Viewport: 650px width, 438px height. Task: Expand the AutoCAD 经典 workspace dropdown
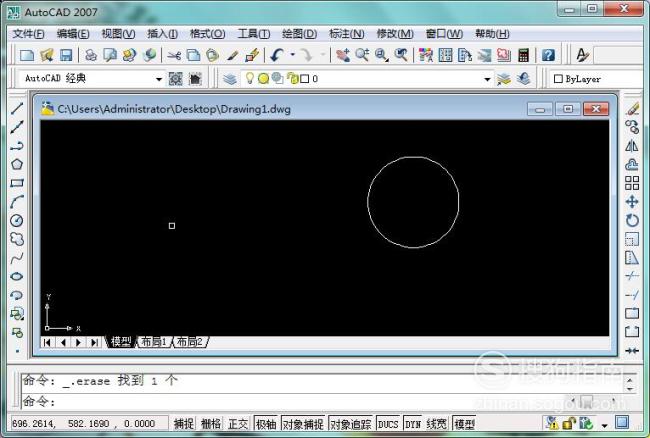click(159, 79)
